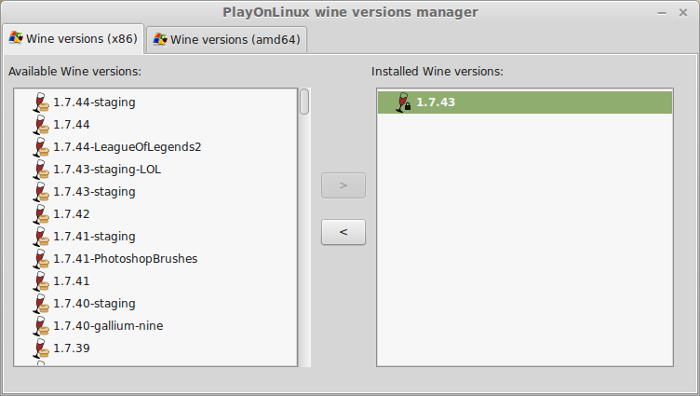Viewport: 700px width, 396px height.
Task: Select the 1.7.44 available version text
Action: click(71, 125)
